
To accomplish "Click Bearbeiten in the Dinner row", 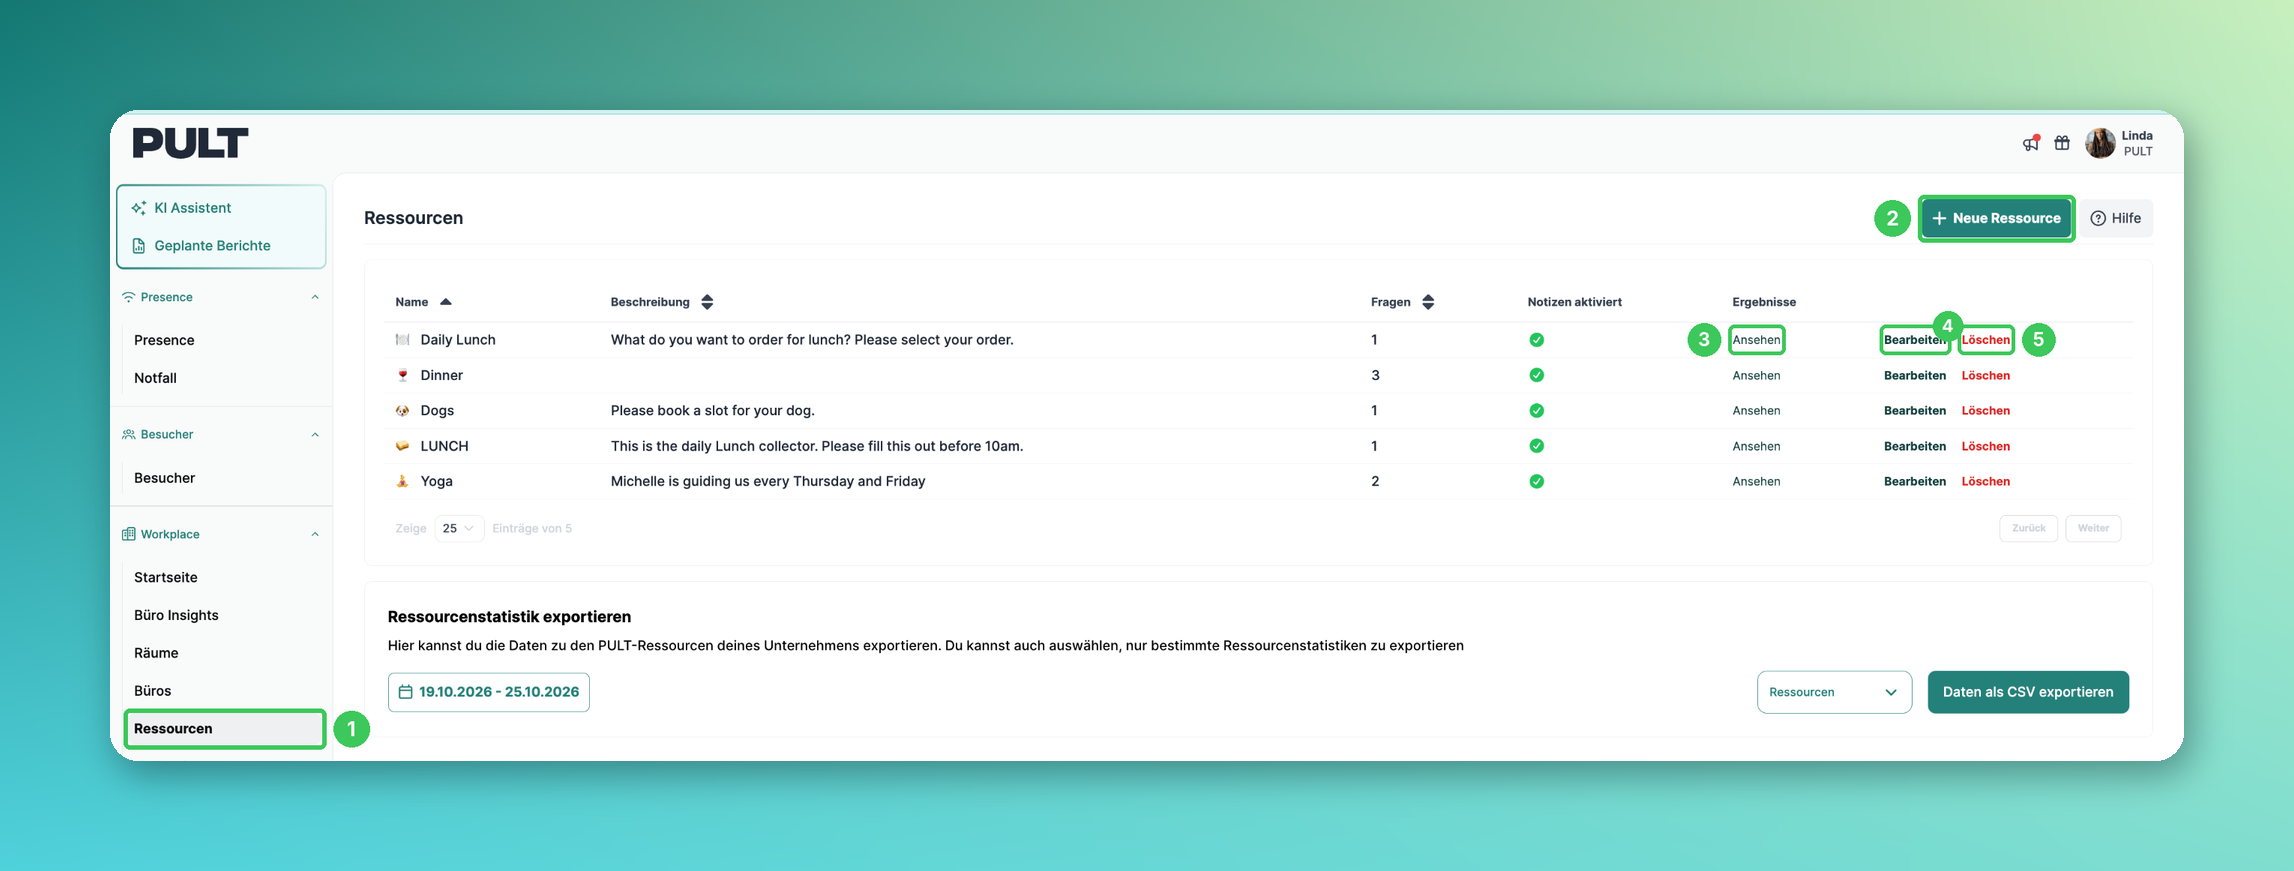I will pyautogui.click(x=1915, y=376).
